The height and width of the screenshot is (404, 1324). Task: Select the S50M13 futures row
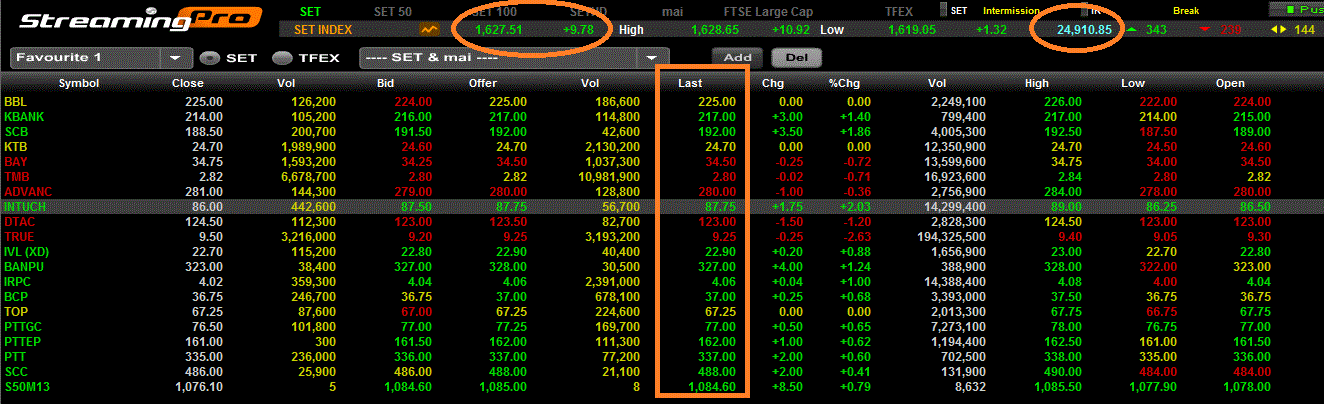click(x=662, y=386)
